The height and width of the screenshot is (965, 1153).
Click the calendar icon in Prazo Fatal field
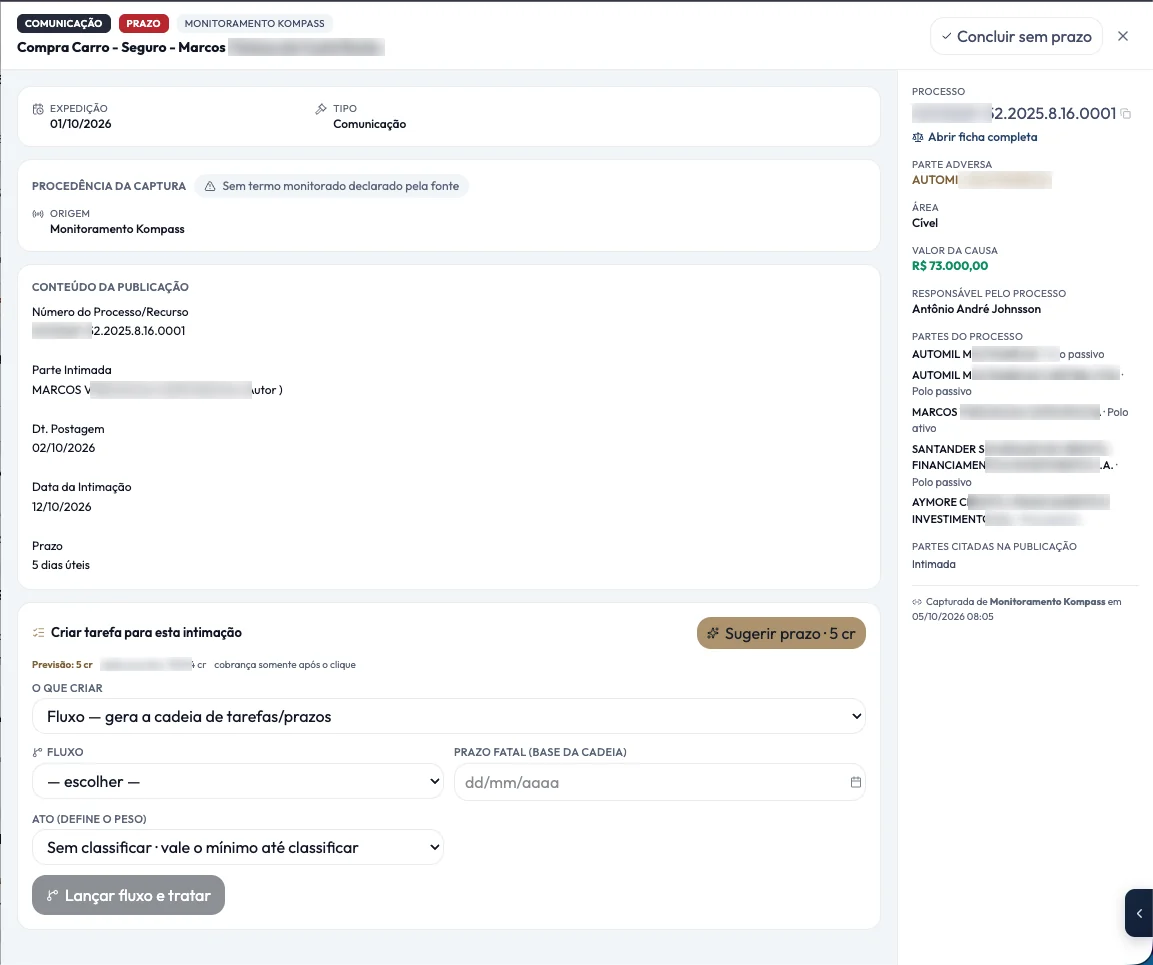pos(856,782)
